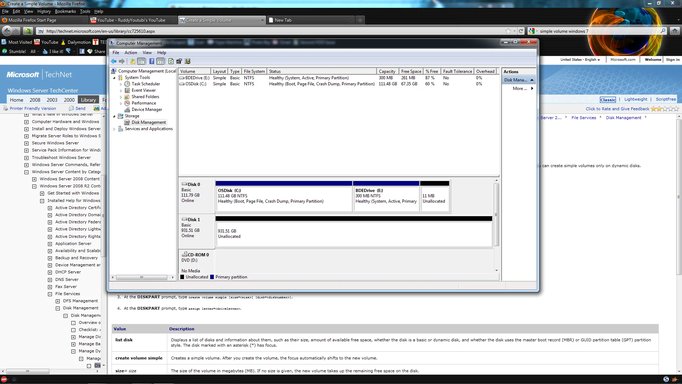
Task: Open the Help menu in Computer Management
Action: (161, 53)
